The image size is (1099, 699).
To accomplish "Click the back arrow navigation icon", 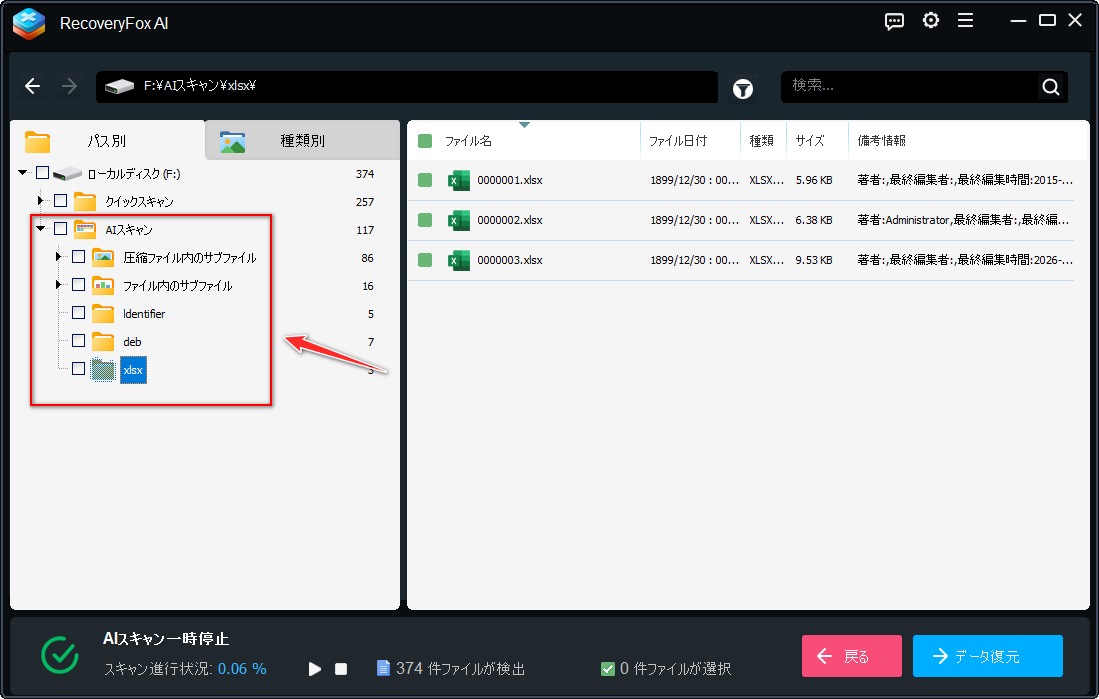I will tap(33, 87).
